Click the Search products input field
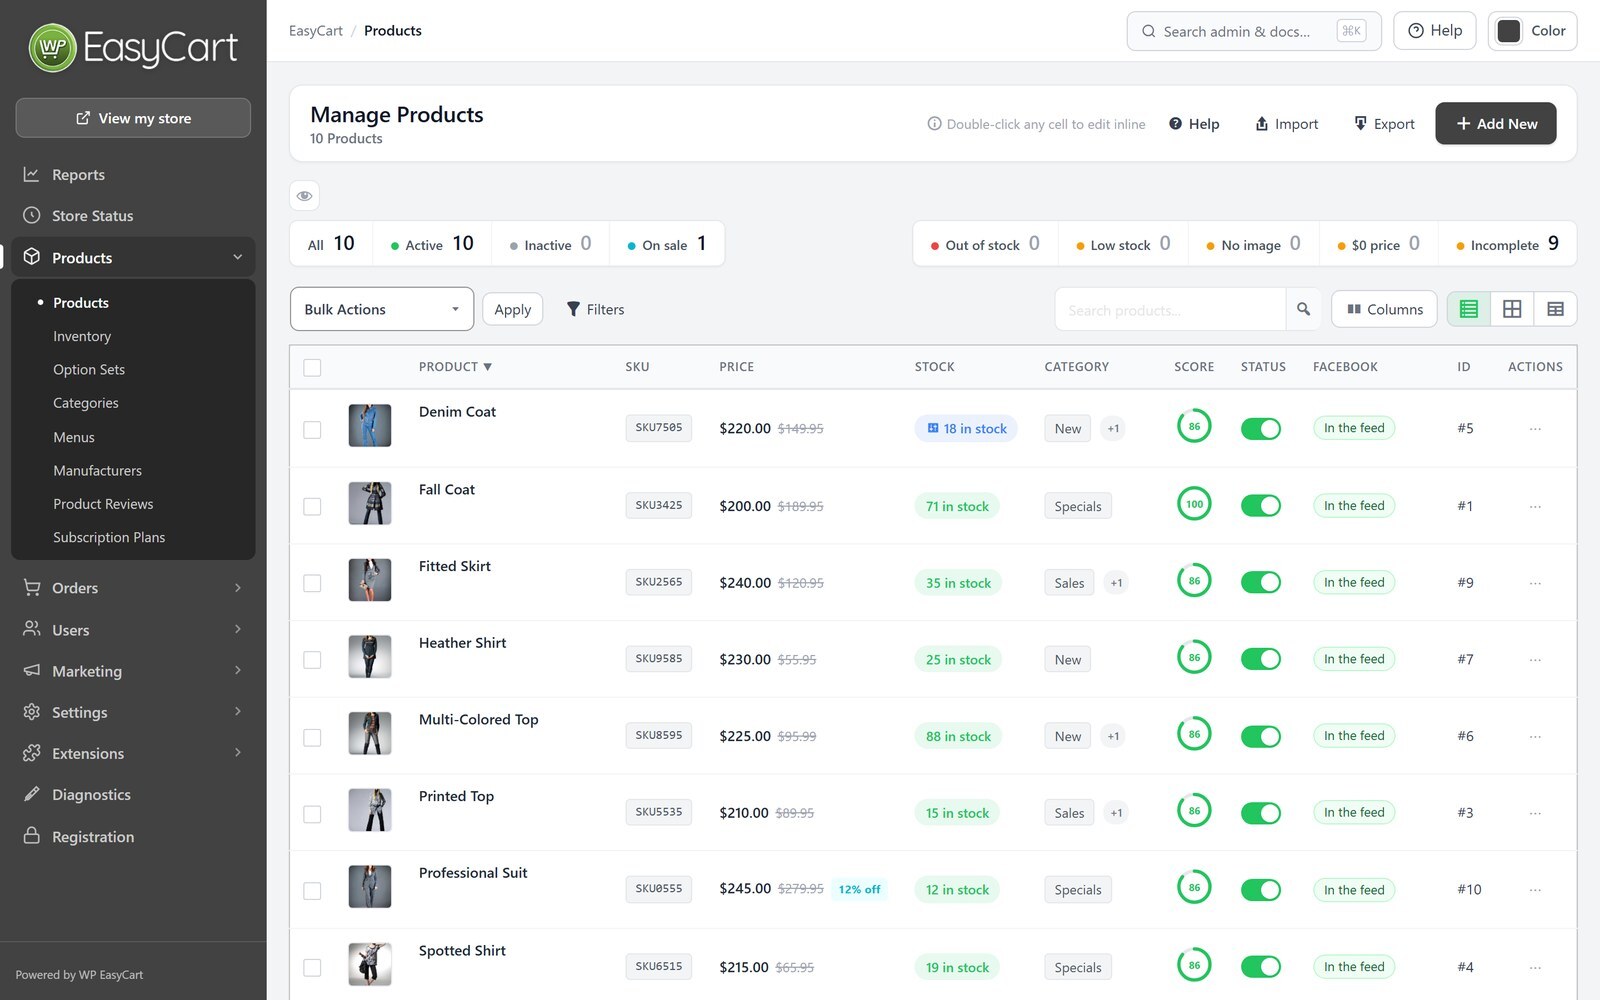Image resolution: width=1600 pixels, height=1000 pixels. [1170, 310]
